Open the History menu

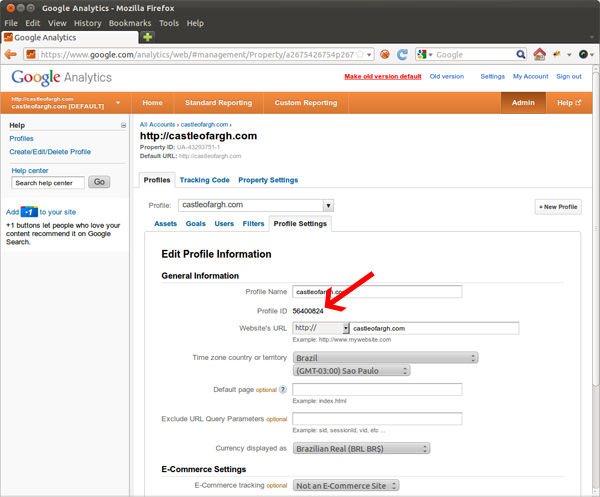(x=88, y=23)
